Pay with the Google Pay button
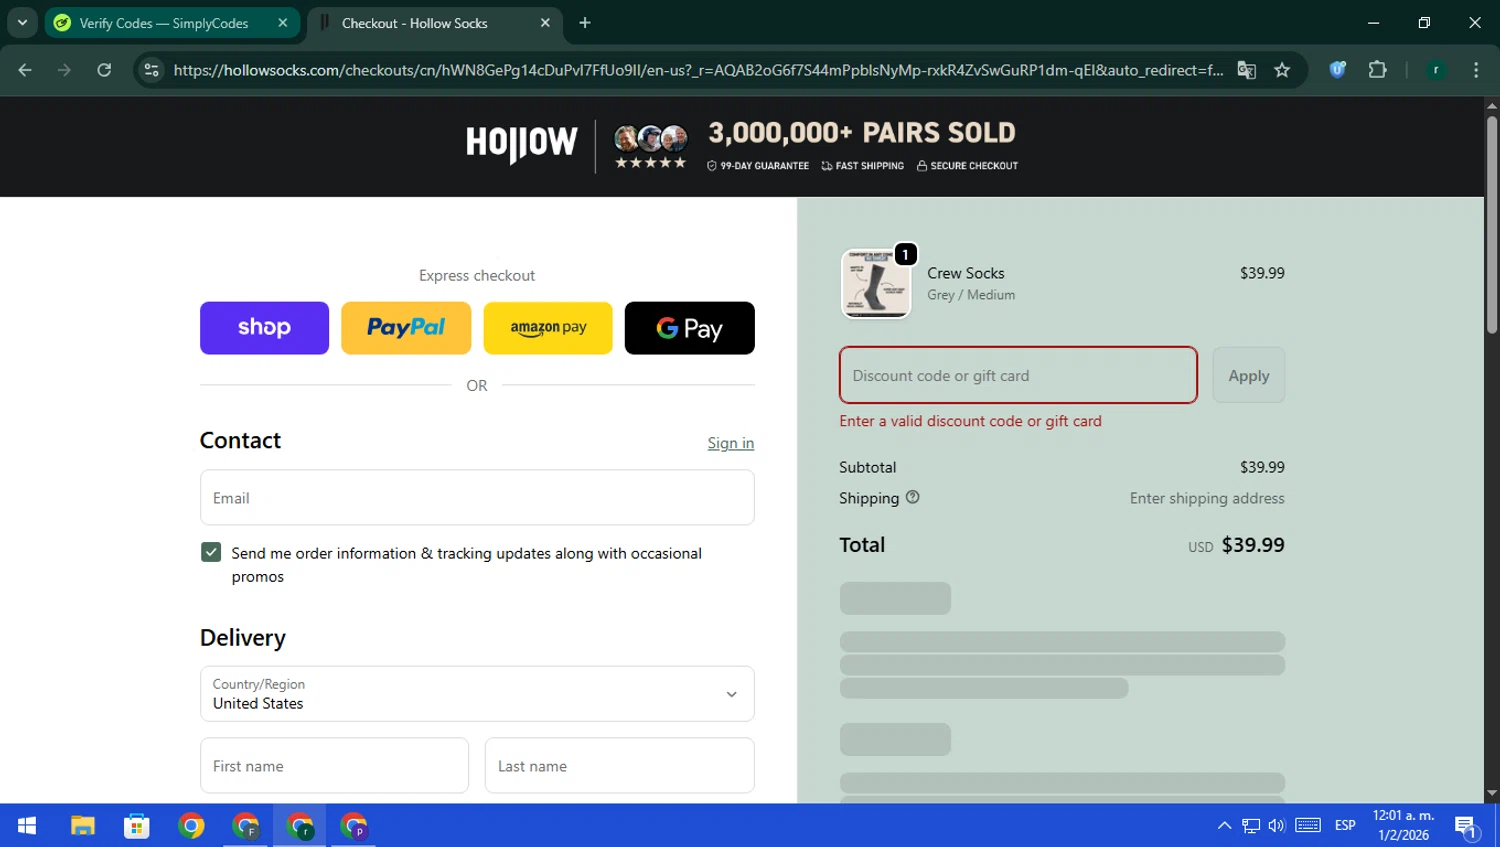1500x847 pixels. coord(690,328)
